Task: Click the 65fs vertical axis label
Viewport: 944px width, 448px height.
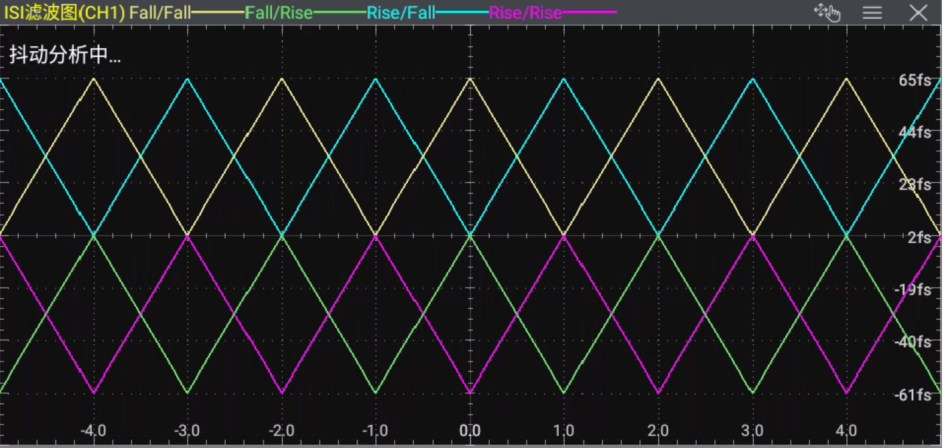Action: 915,80
